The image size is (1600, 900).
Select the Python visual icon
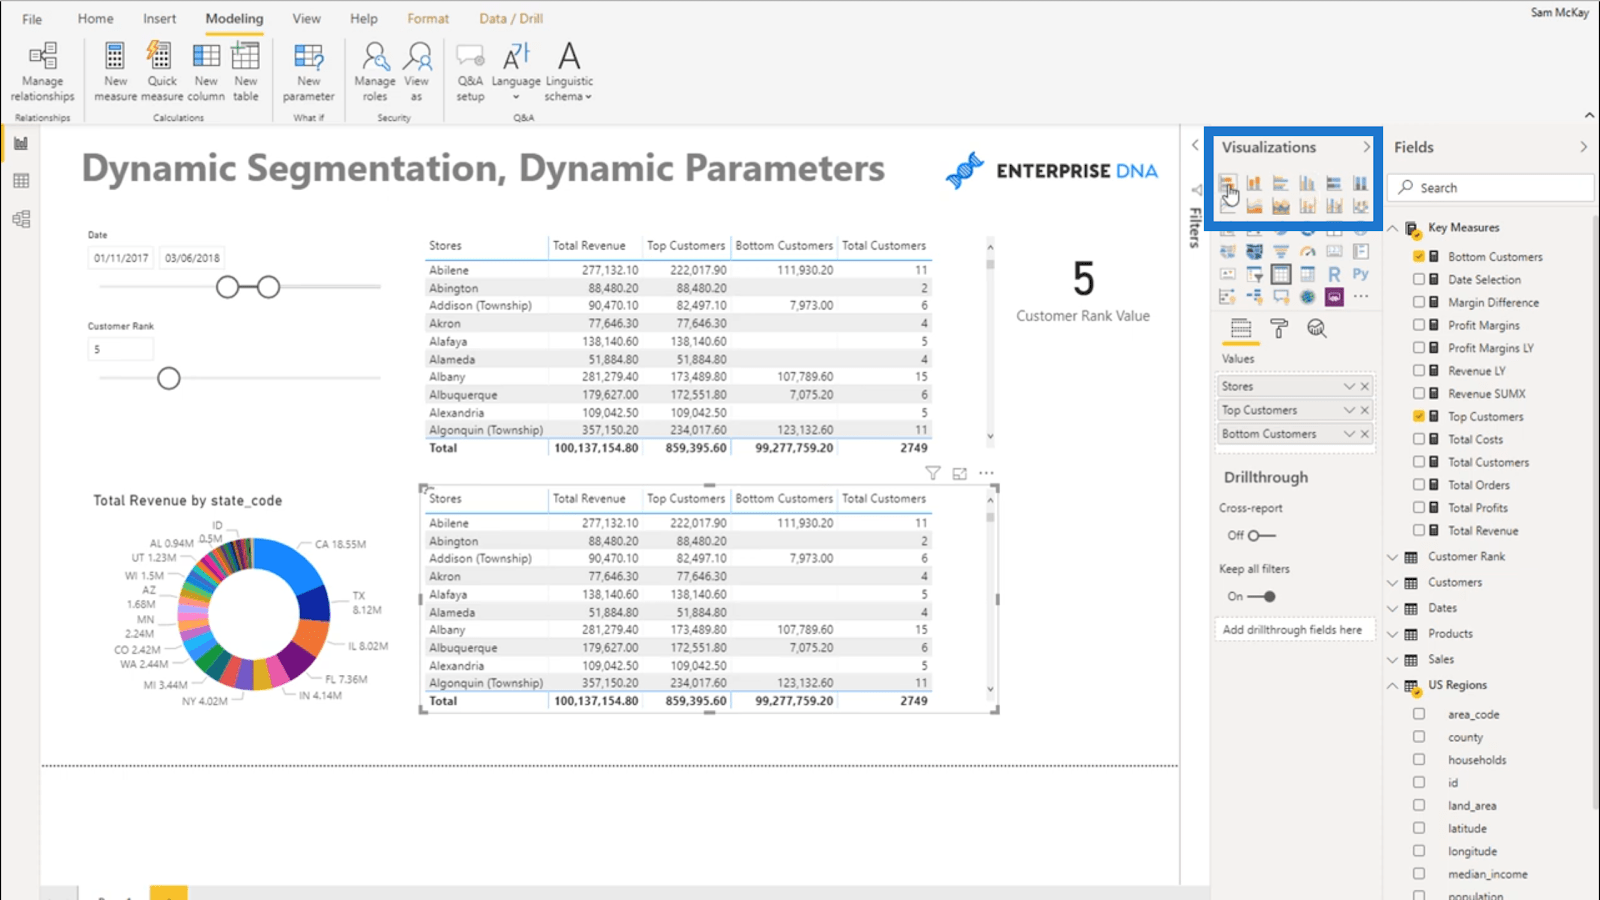pos(1360,274)
